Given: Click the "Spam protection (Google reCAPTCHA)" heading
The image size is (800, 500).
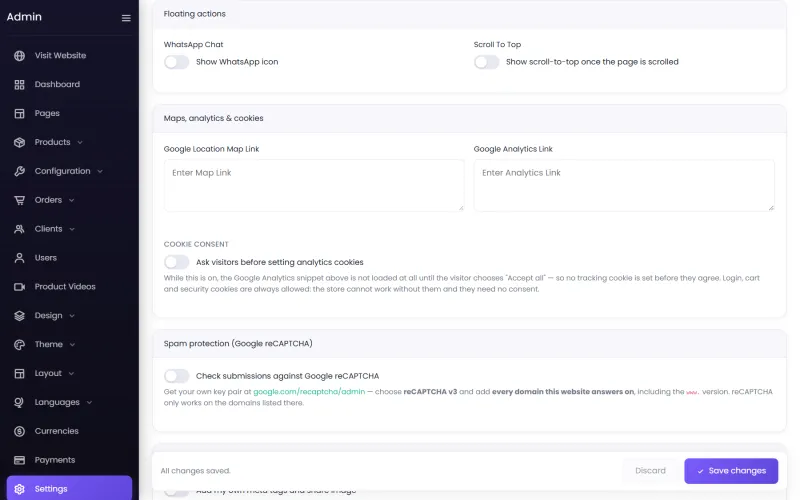Looking at the screenshot, I should [x=238, y=344].
